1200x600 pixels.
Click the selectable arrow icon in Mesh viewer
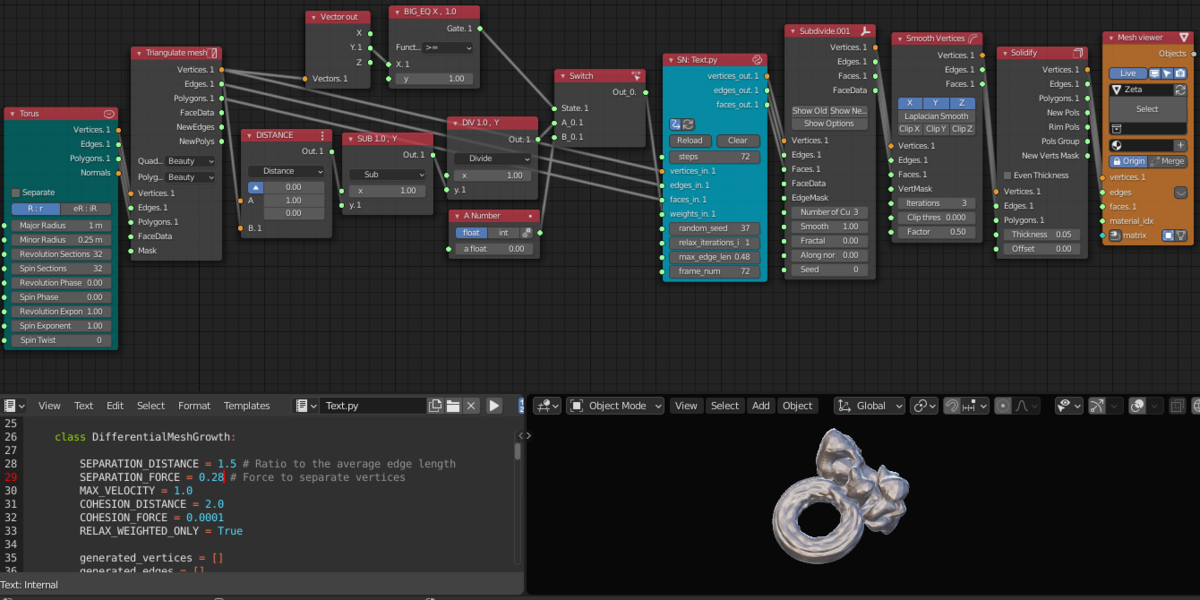click(1167, 73)
